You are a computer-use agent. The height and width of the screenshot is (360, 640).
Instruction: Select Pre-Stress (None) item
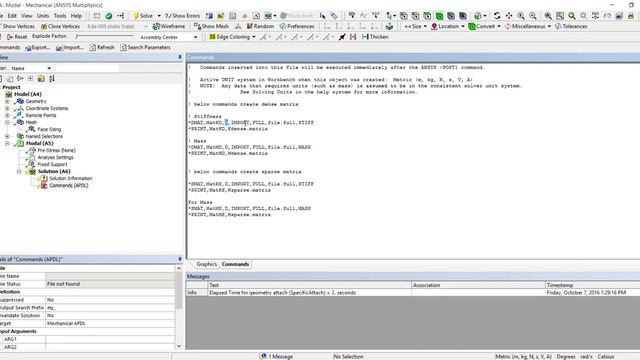(x=56, y=150)
